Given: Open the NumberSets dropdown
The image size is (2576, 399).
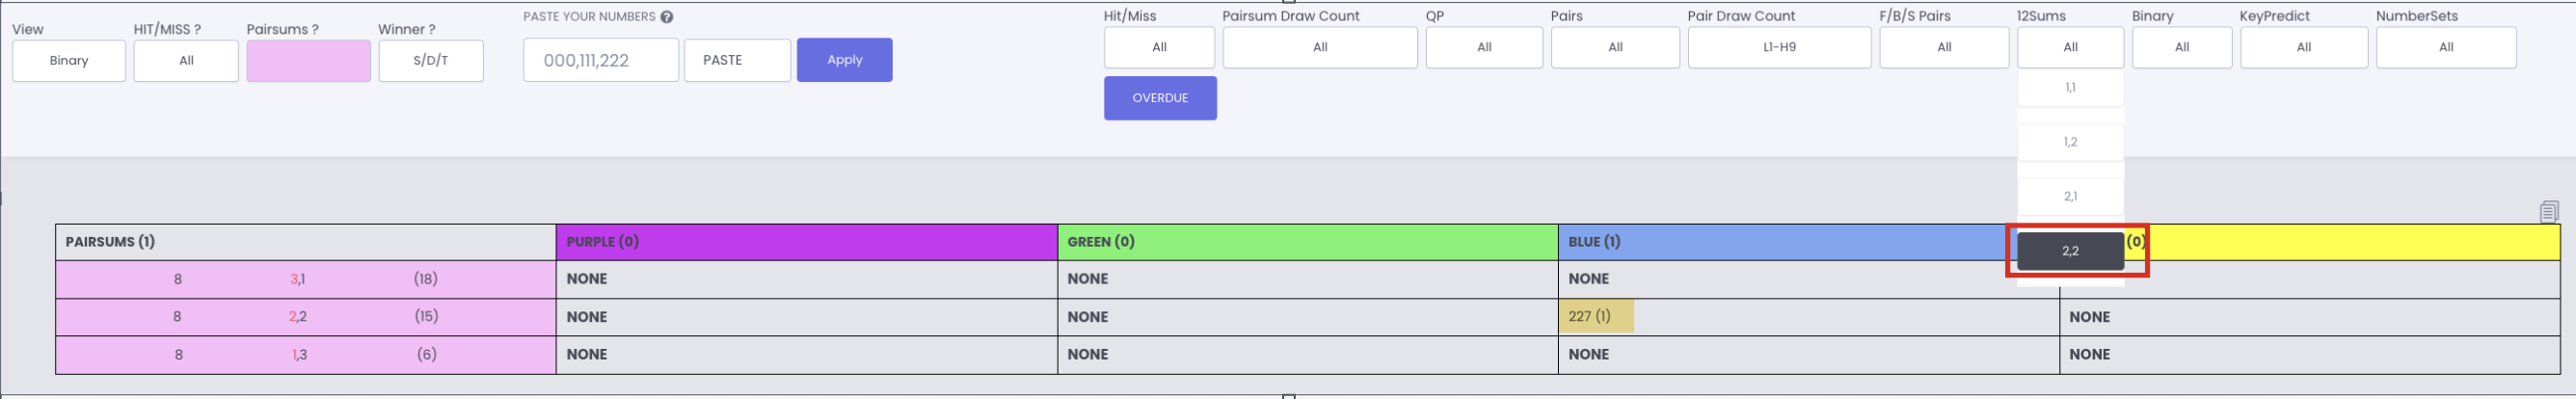Looking at the screenshot, I should [2446, 47].
